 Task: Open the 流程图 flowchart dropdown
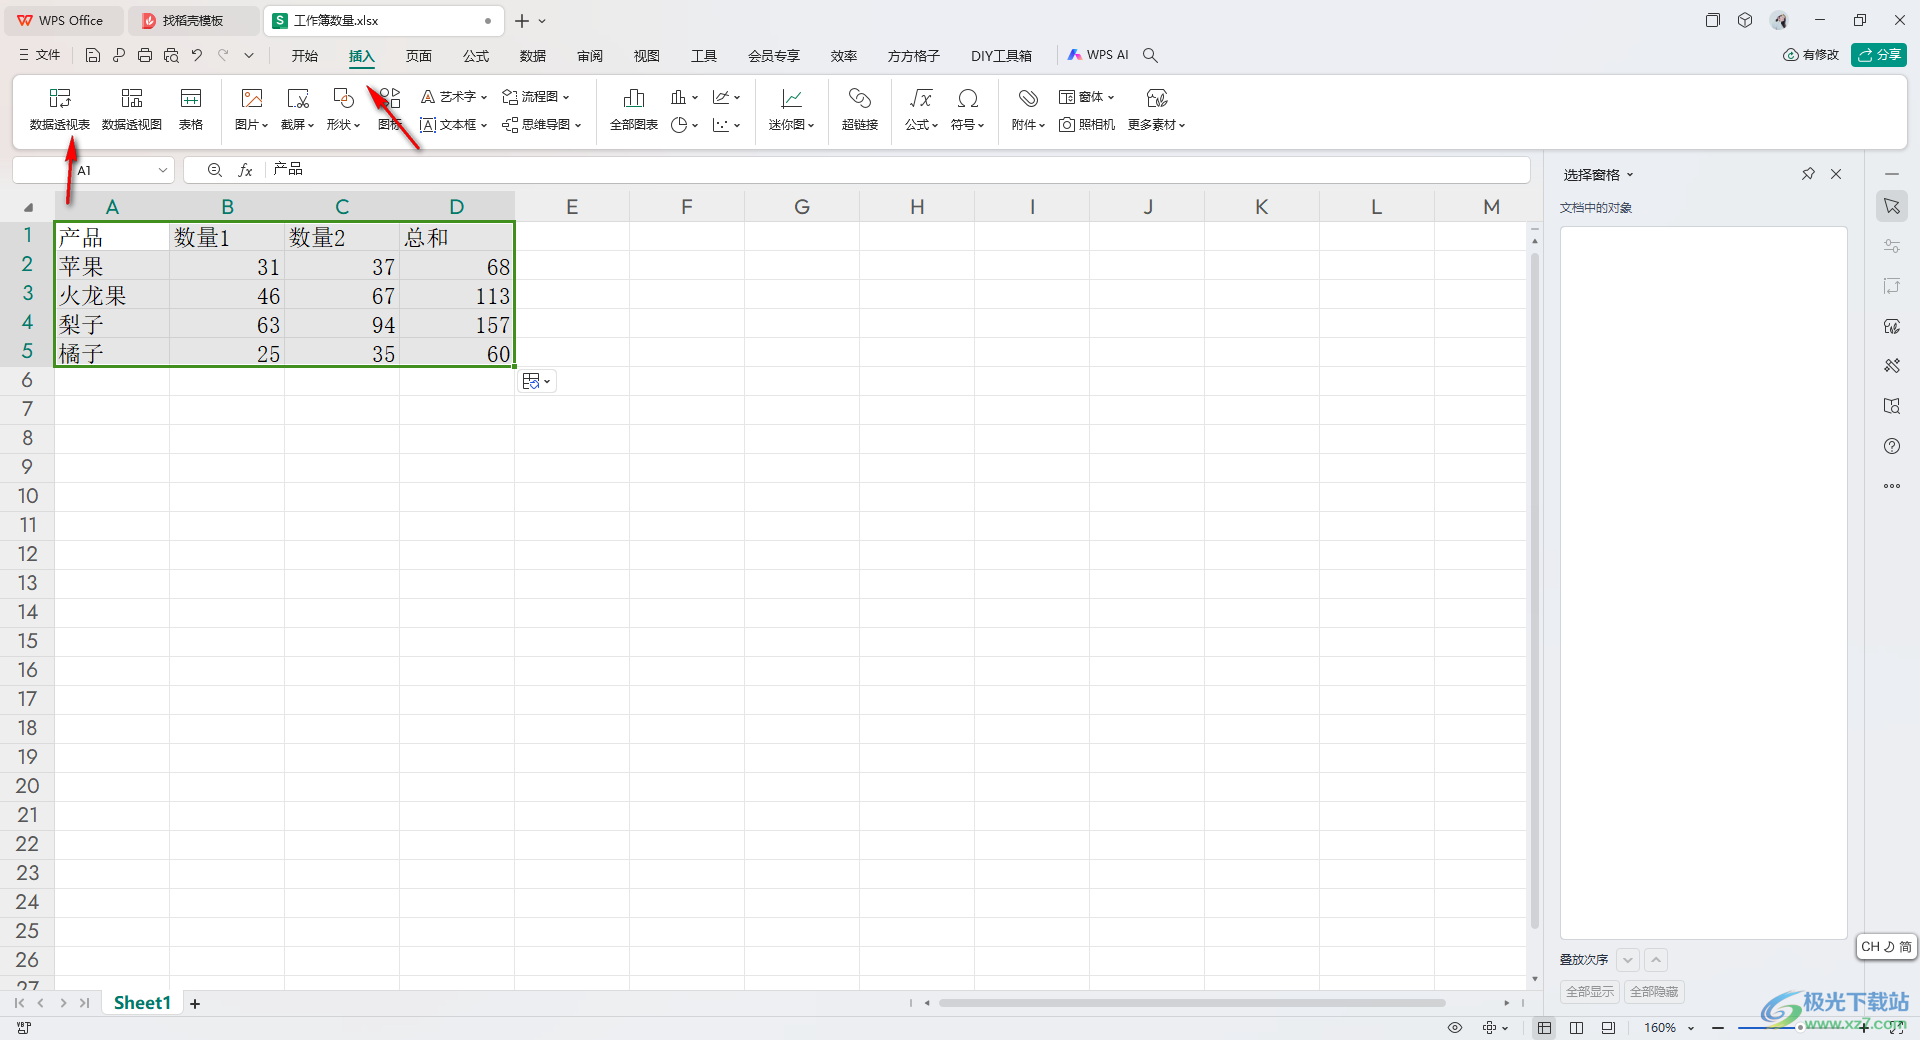point(536,97)
